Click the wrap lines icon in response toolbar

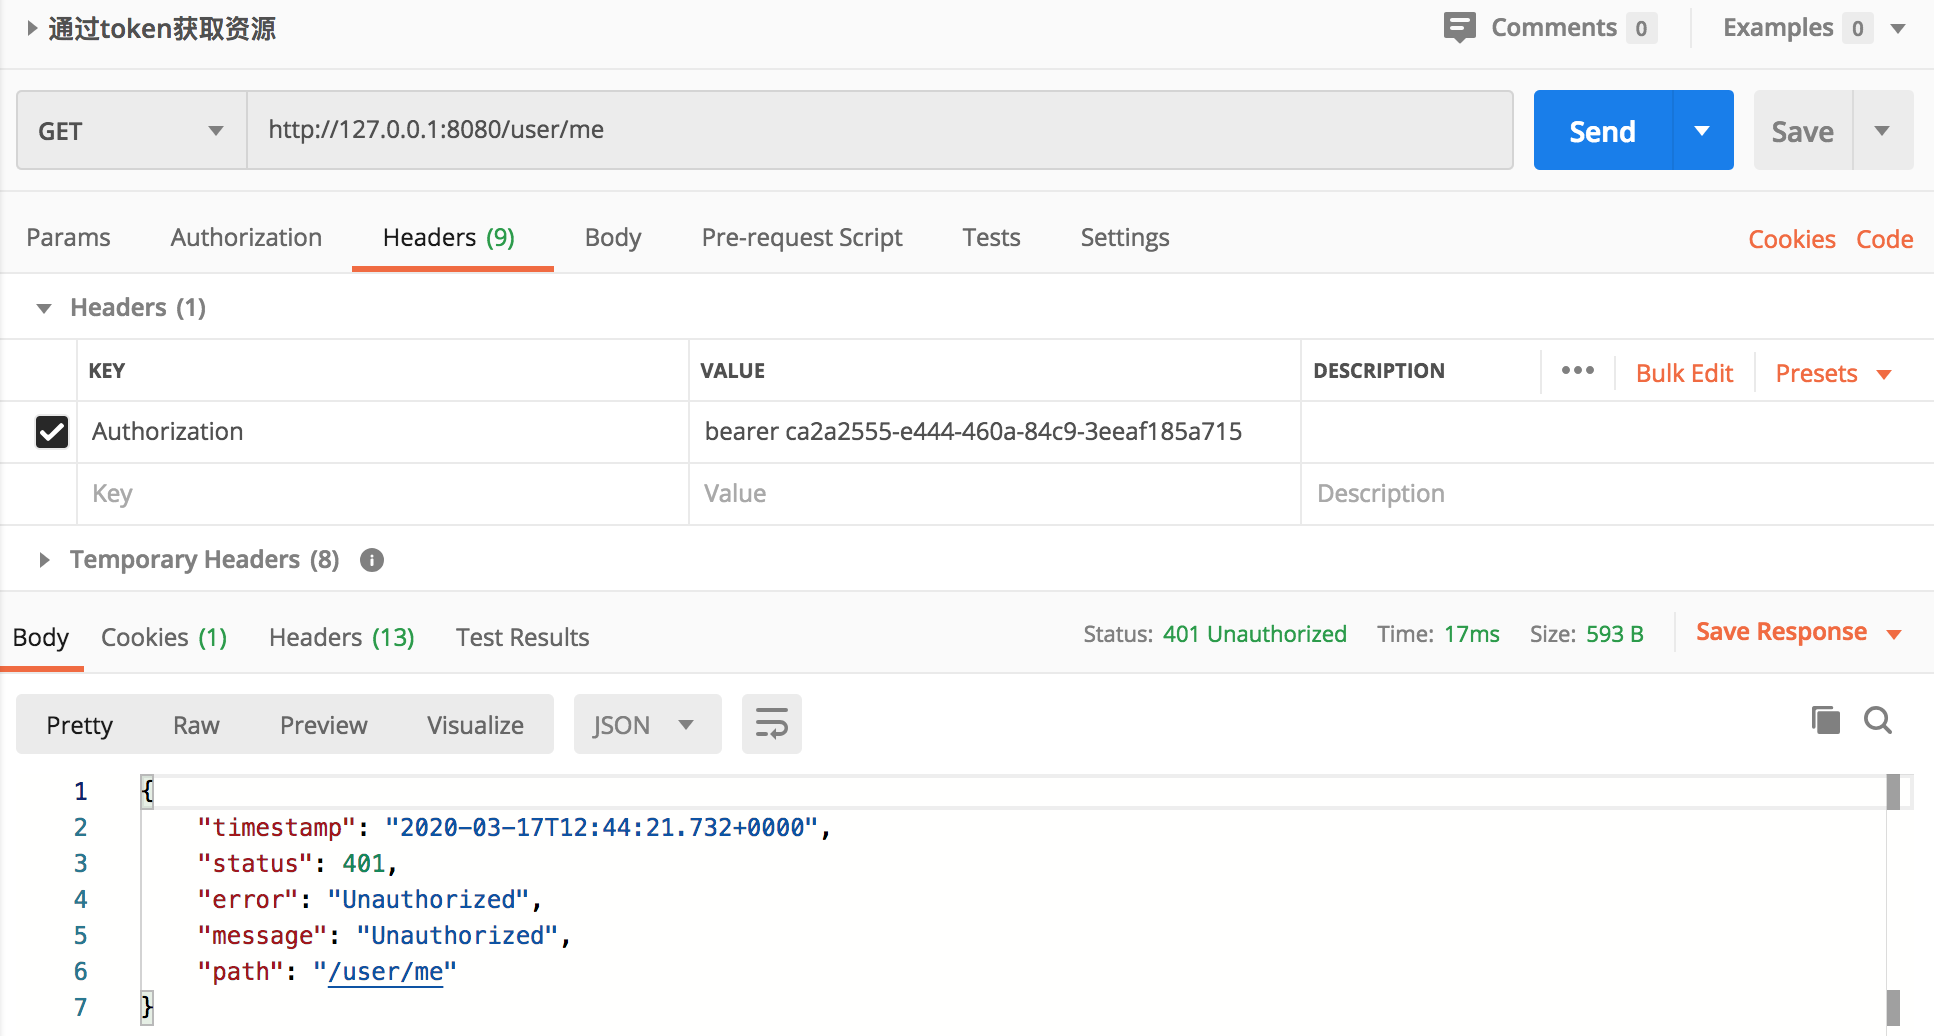(771, 724)
